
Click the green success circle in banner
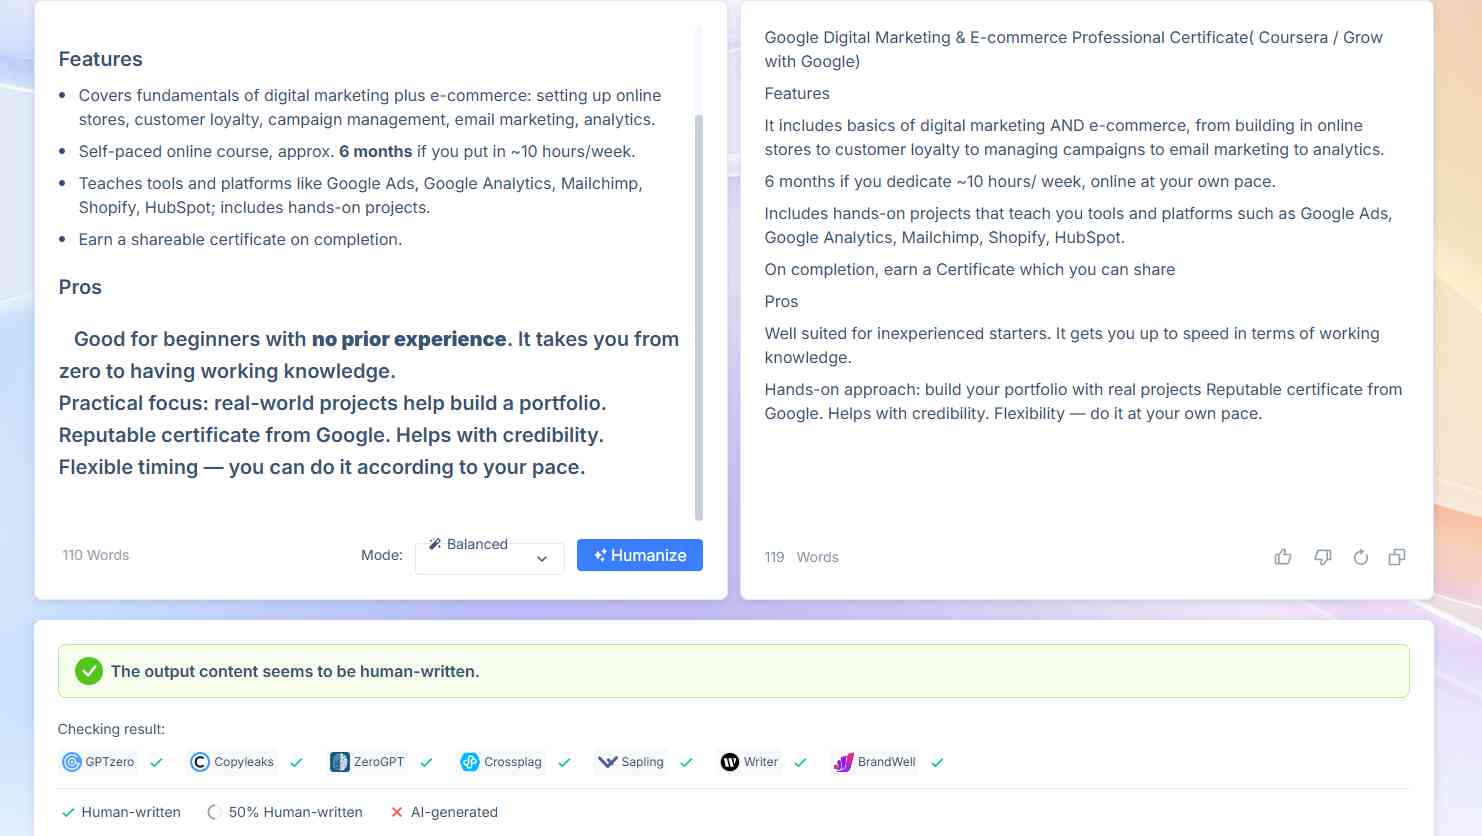(x=89, y=671)
